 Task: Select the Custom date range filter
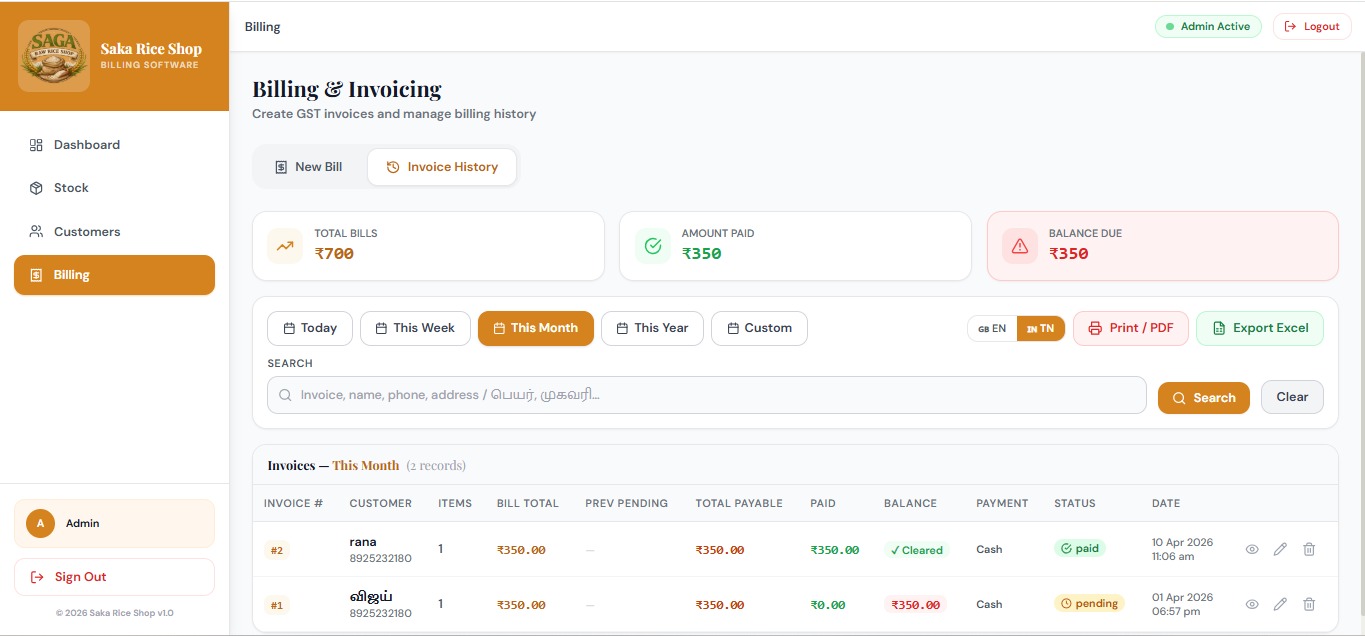[759, 327]
